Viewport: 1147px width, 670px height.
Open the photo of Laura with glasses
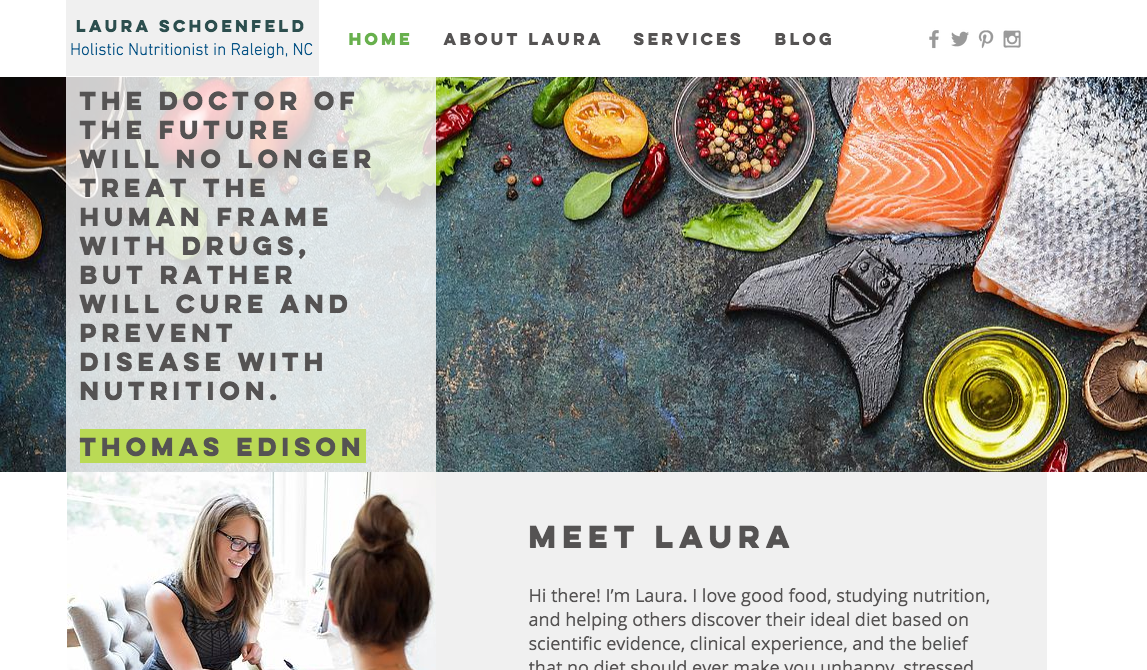pos(251,571)
